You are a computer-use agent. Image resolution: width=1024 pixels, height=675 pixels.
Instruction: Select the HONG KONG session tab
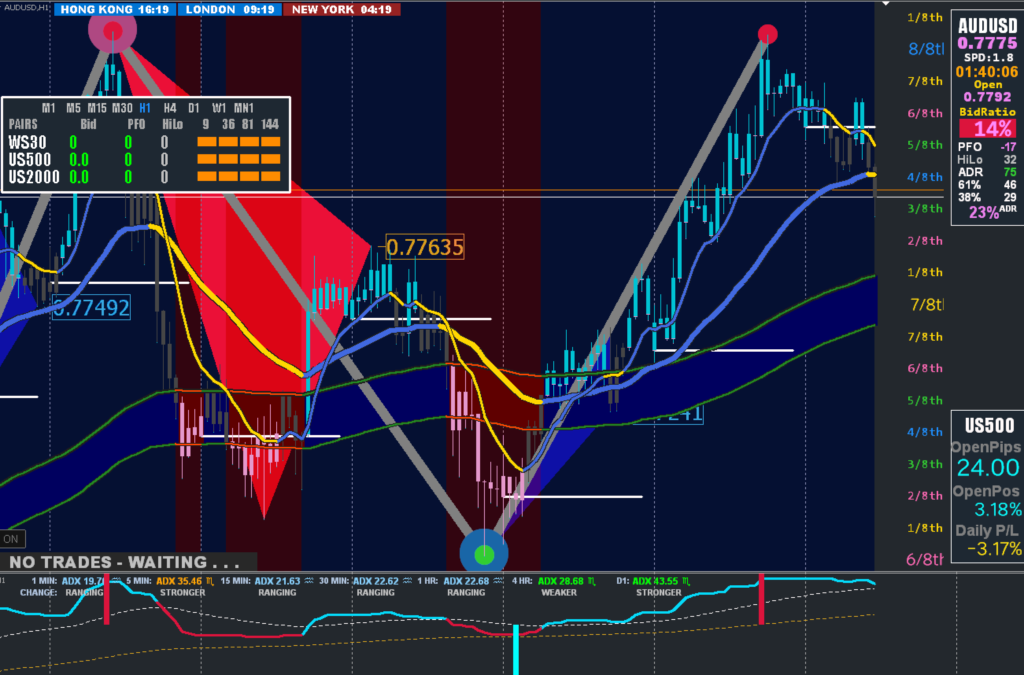tap(115, 9)
